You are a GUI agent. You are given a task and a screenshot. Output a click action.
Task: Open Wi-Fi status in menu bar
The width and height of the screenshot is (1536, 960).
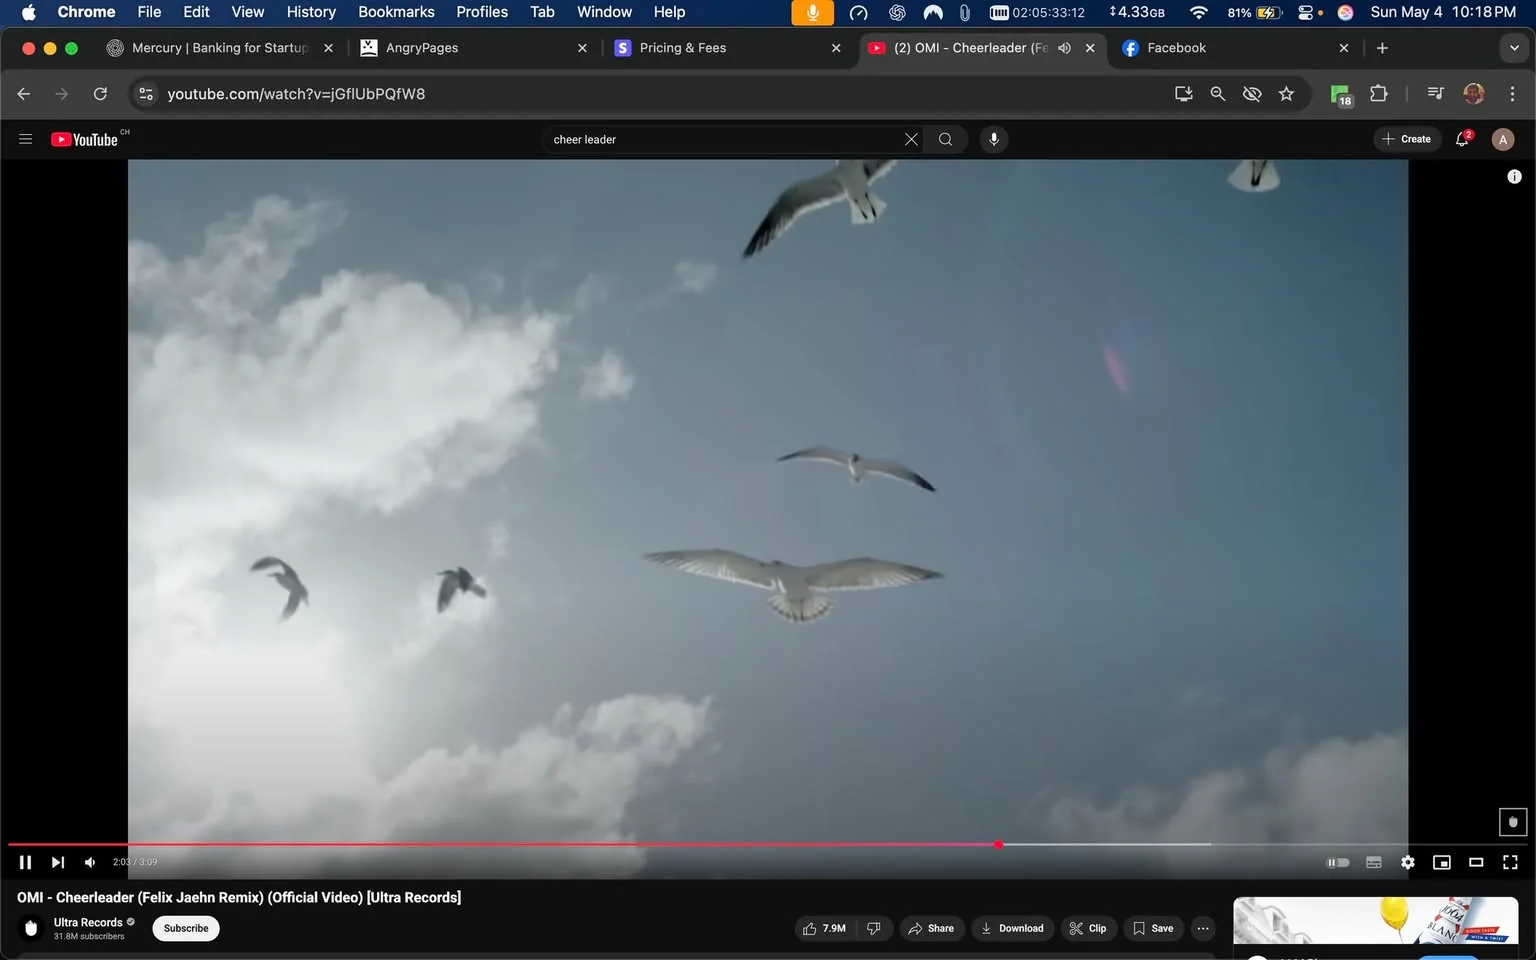1198,12
